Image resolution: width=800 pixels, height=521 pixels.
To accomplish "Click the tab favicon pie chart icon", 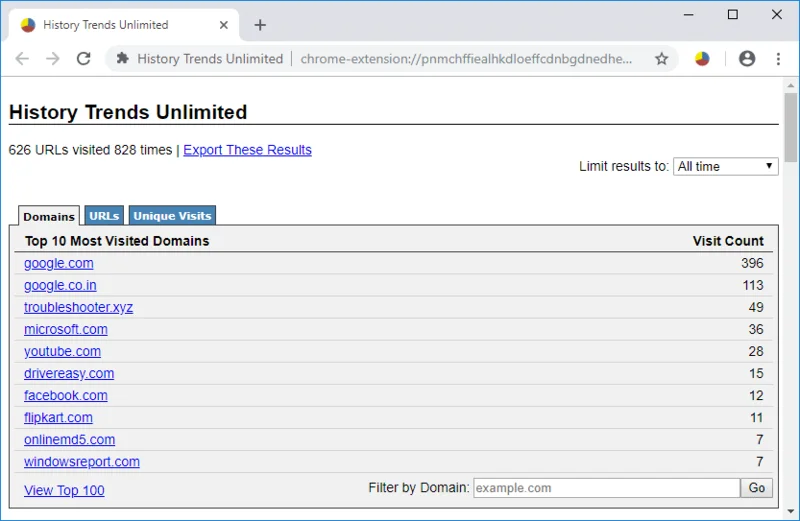I will coord(28,25).
